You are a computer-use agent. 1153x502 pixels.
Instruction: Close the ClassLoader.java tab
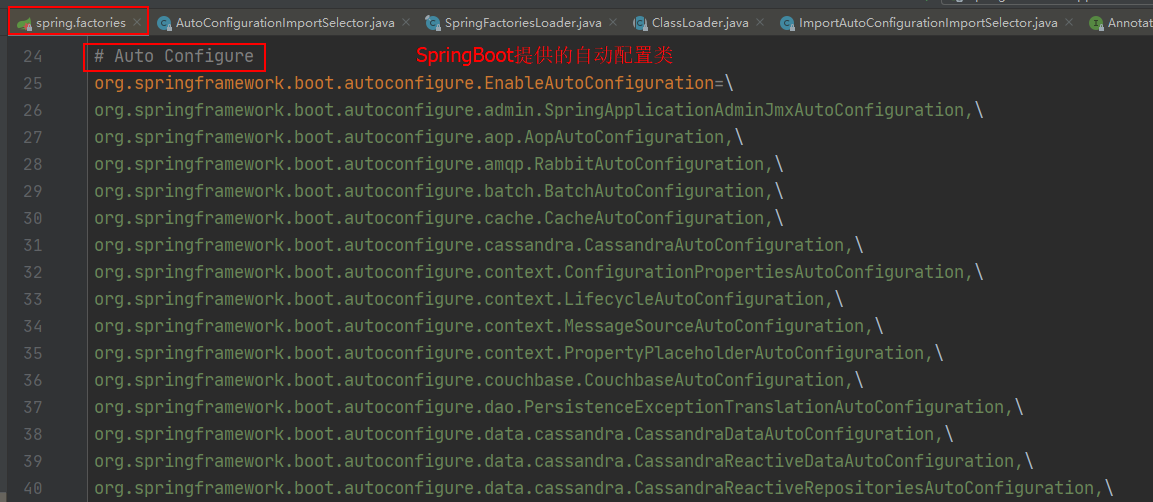760,23
